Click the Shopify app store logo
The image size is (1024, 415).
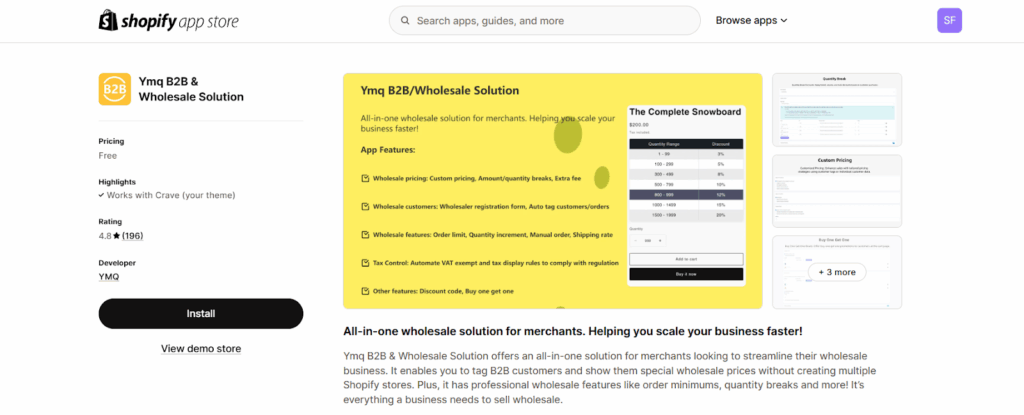click(x=168, y=21)
